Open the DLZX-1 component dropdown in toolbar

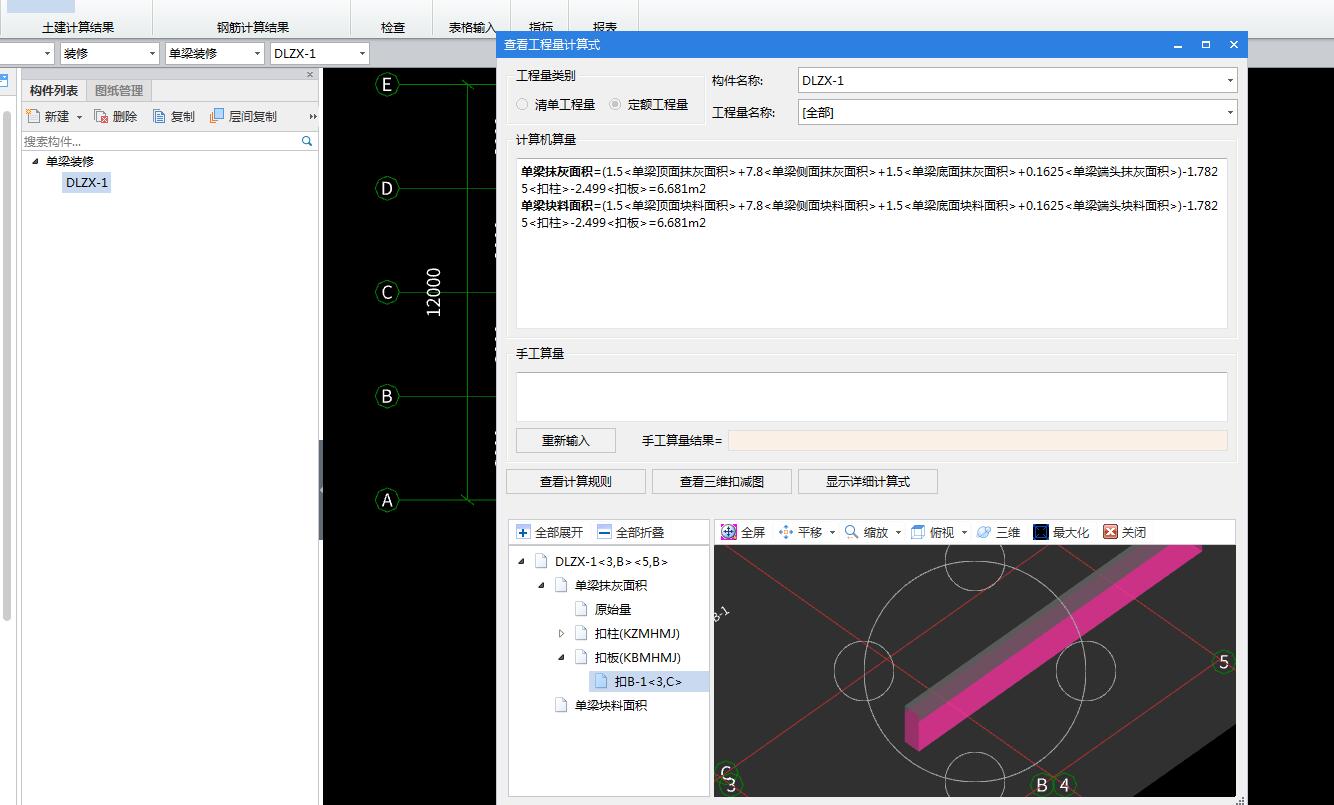pos(362,54)
